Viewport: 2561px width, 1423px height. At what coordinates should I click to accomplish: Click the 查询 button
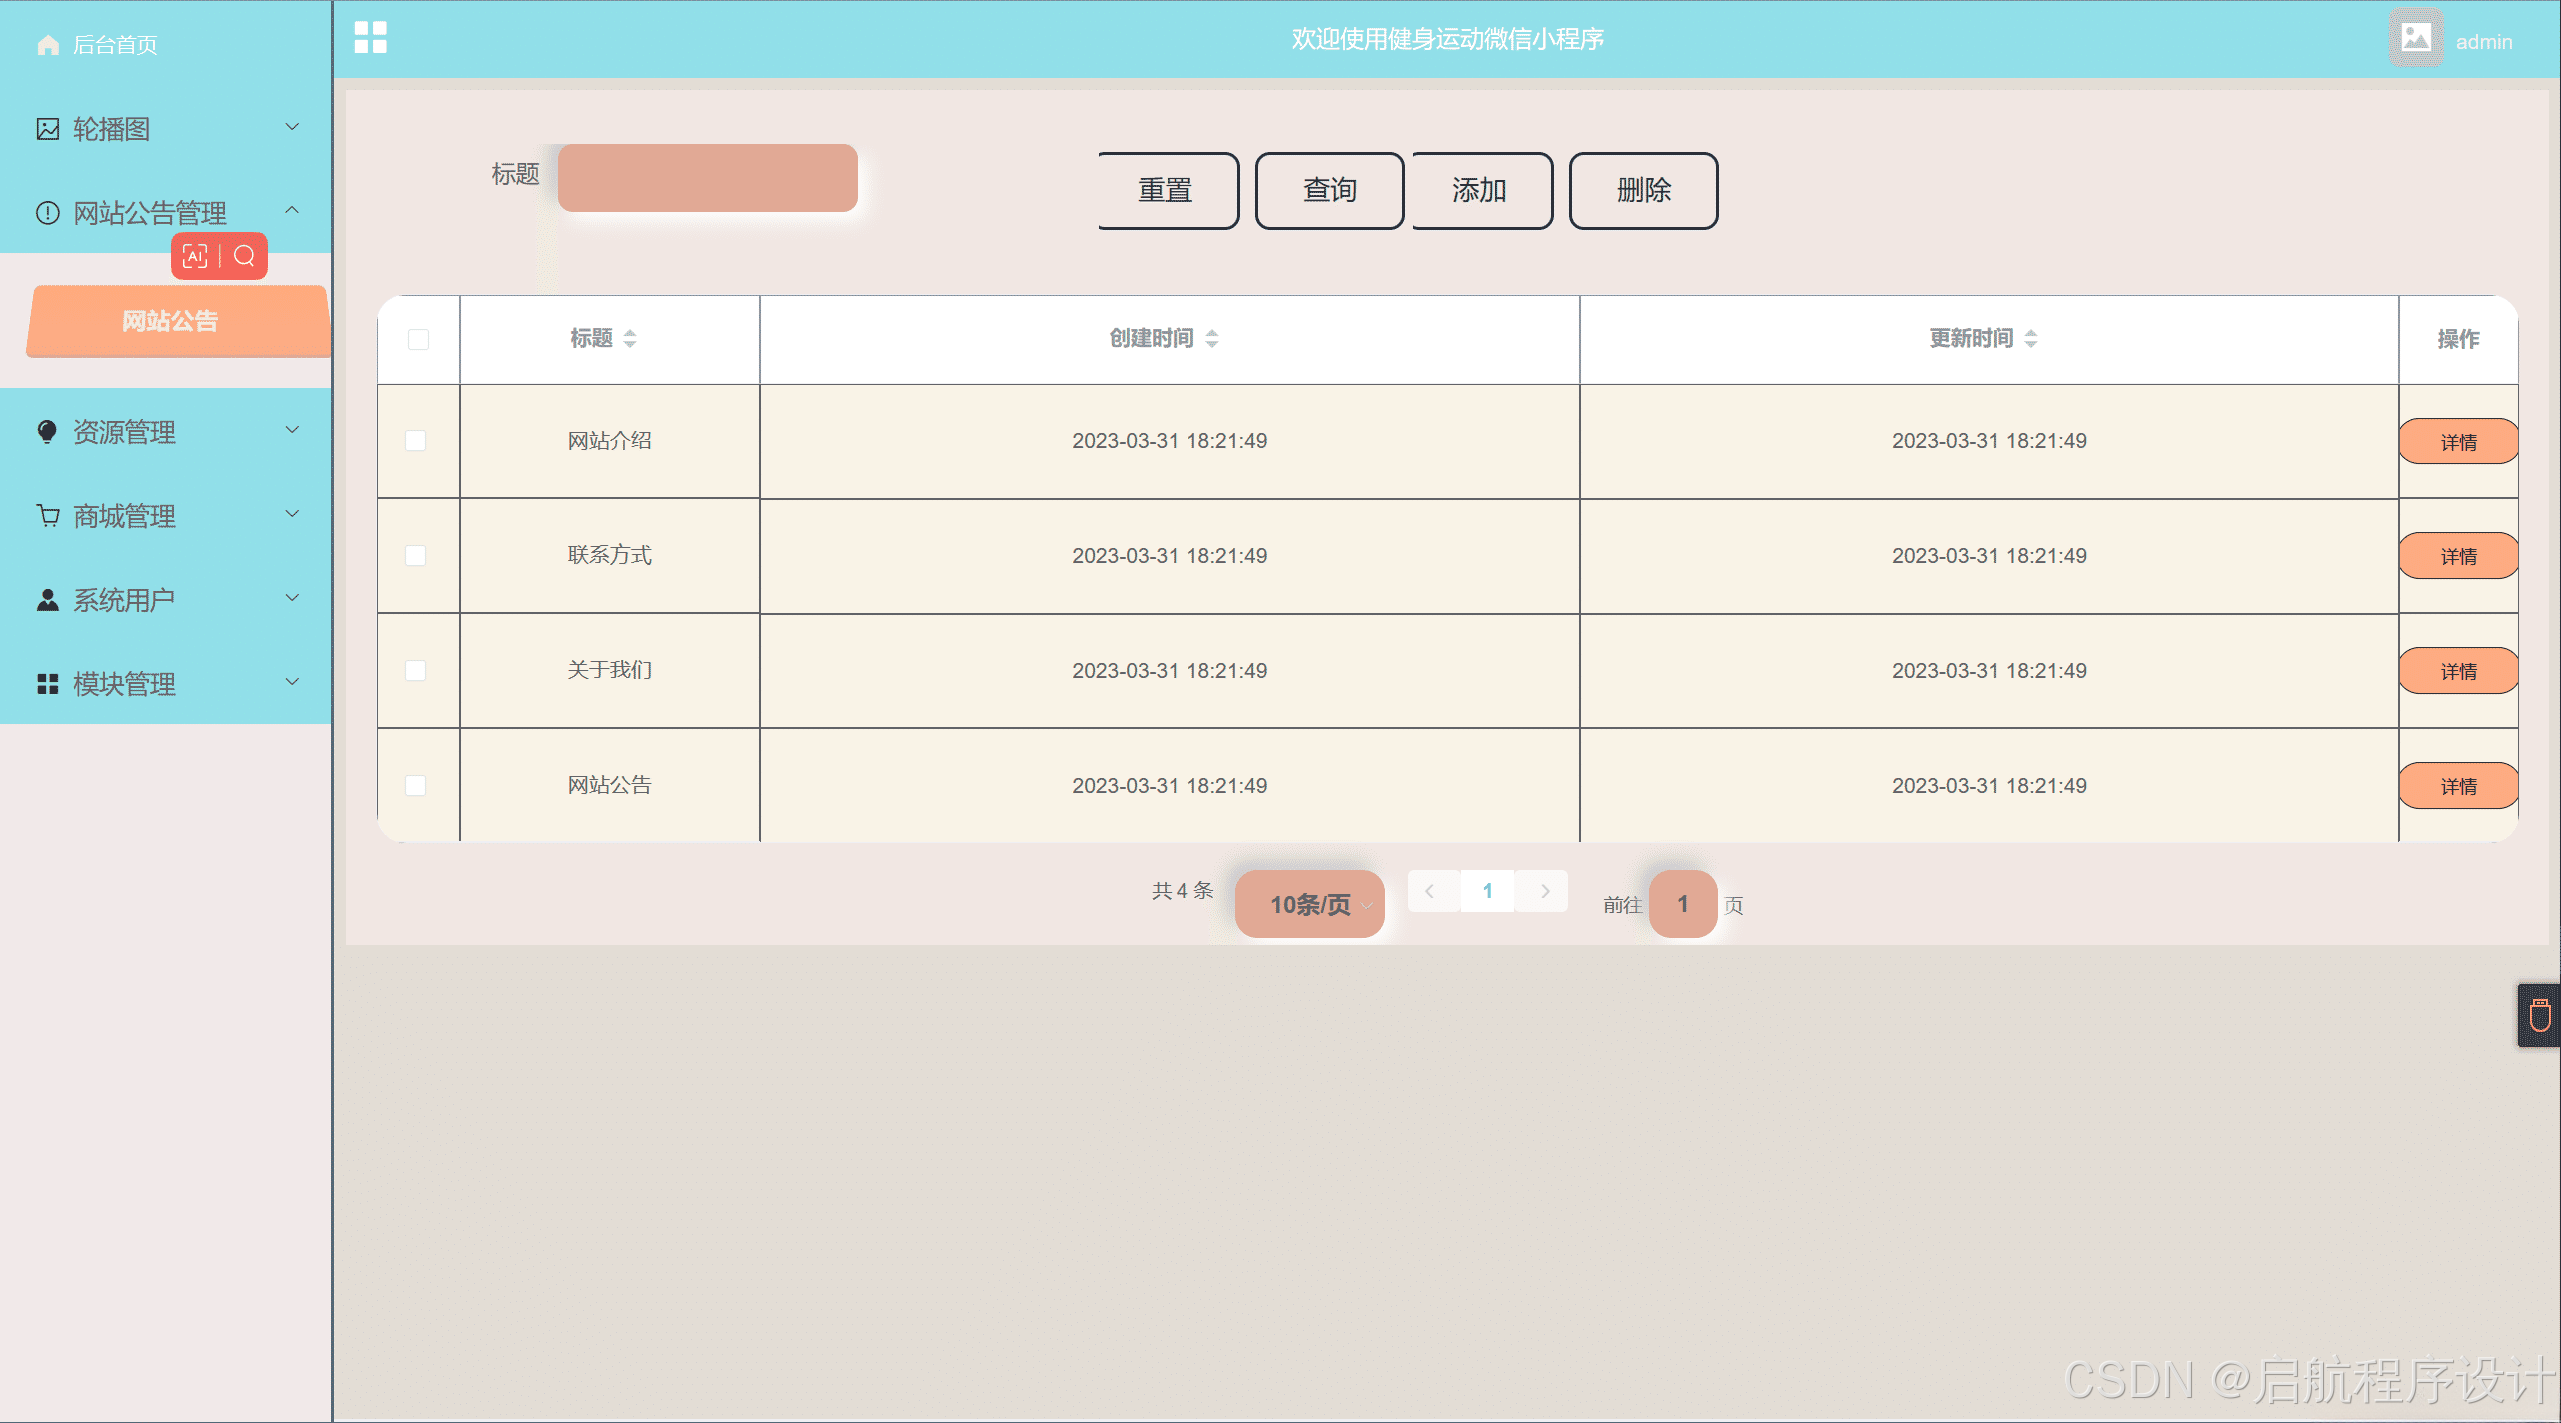(x=1330, y=190)
